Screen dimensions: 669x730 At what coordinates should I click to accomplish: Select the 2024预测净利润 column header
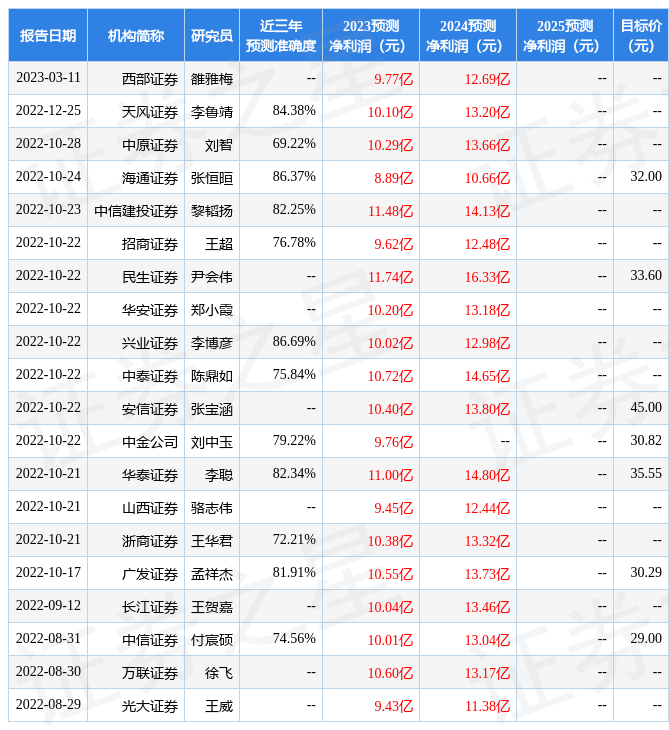click(x=467, y=36)
